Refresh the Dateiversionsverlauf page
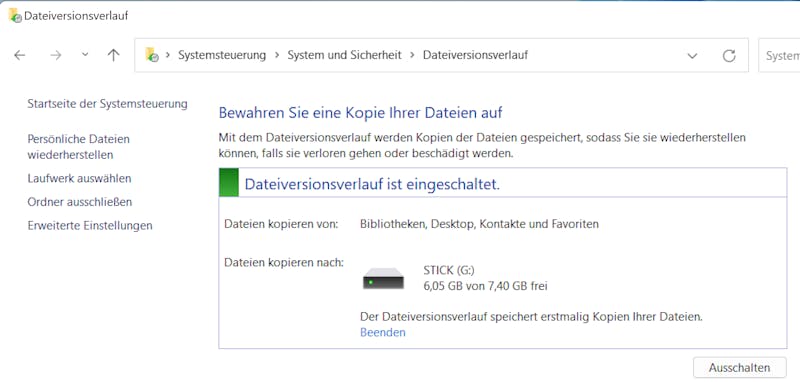Screen dimensions: 800x382 tap(729, 56)
